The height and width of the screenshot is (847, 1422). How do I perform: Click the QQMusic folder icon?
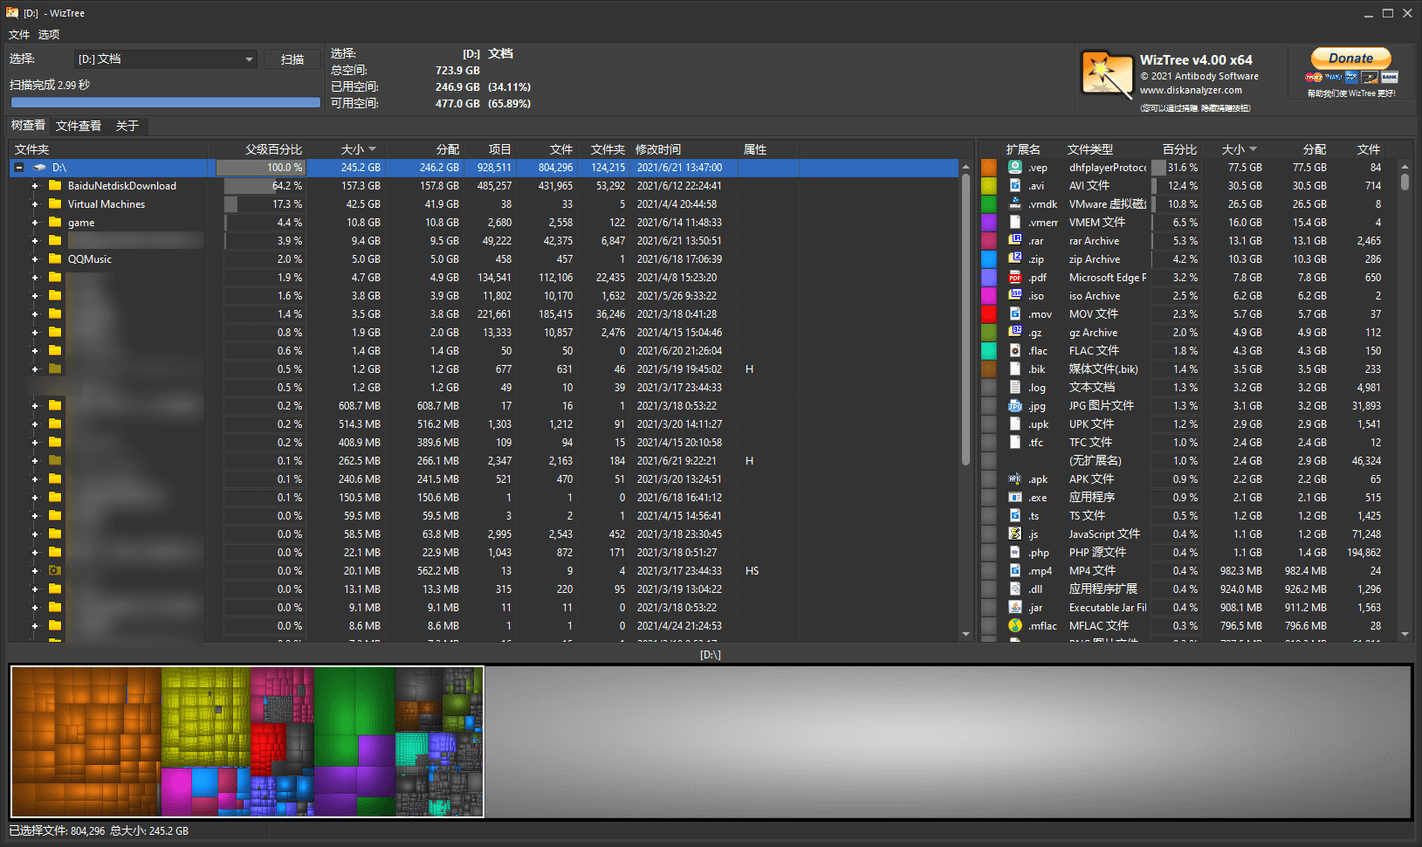point(55,259)
